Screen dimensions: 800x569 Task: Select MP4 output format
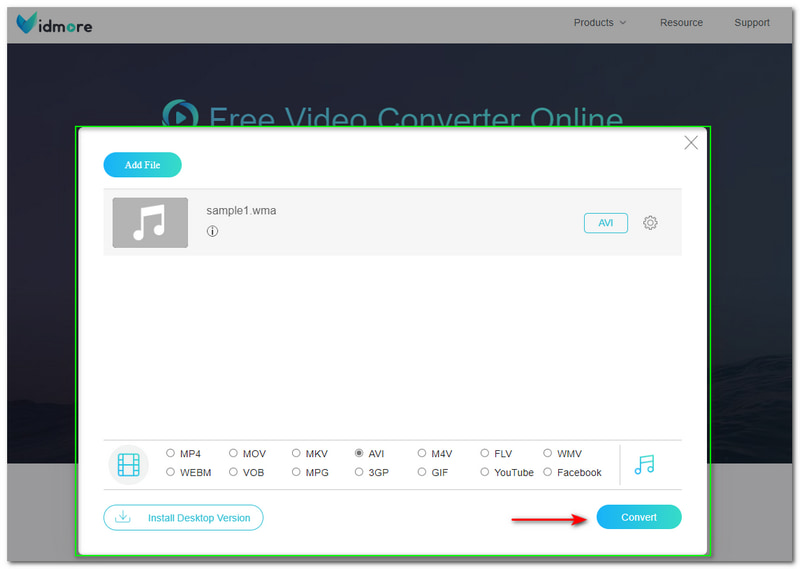(x=171, y=454)
